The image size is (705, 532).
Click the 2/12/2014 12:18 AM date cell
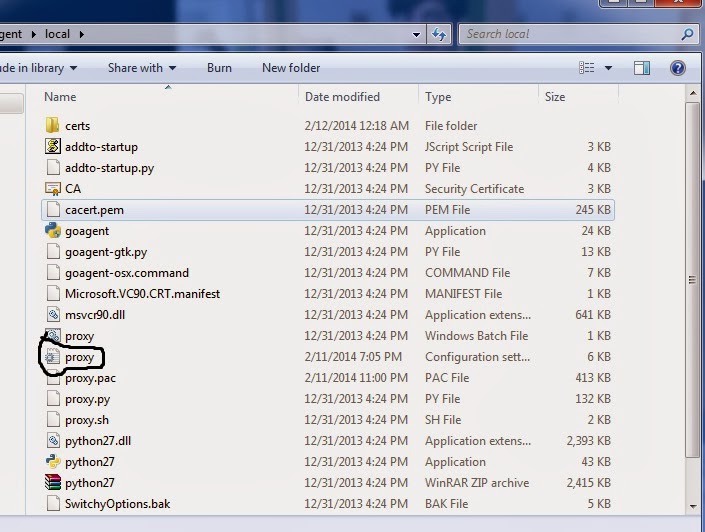point(357,126)
